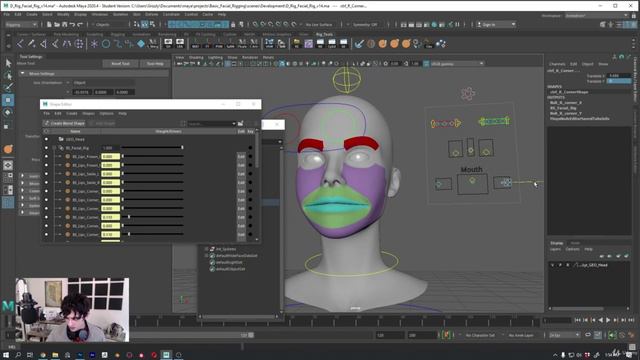Open File Explorer from the taskbar
Image resolution: width=640 pixels, height=360 pixels.
(x=55, y=355)
